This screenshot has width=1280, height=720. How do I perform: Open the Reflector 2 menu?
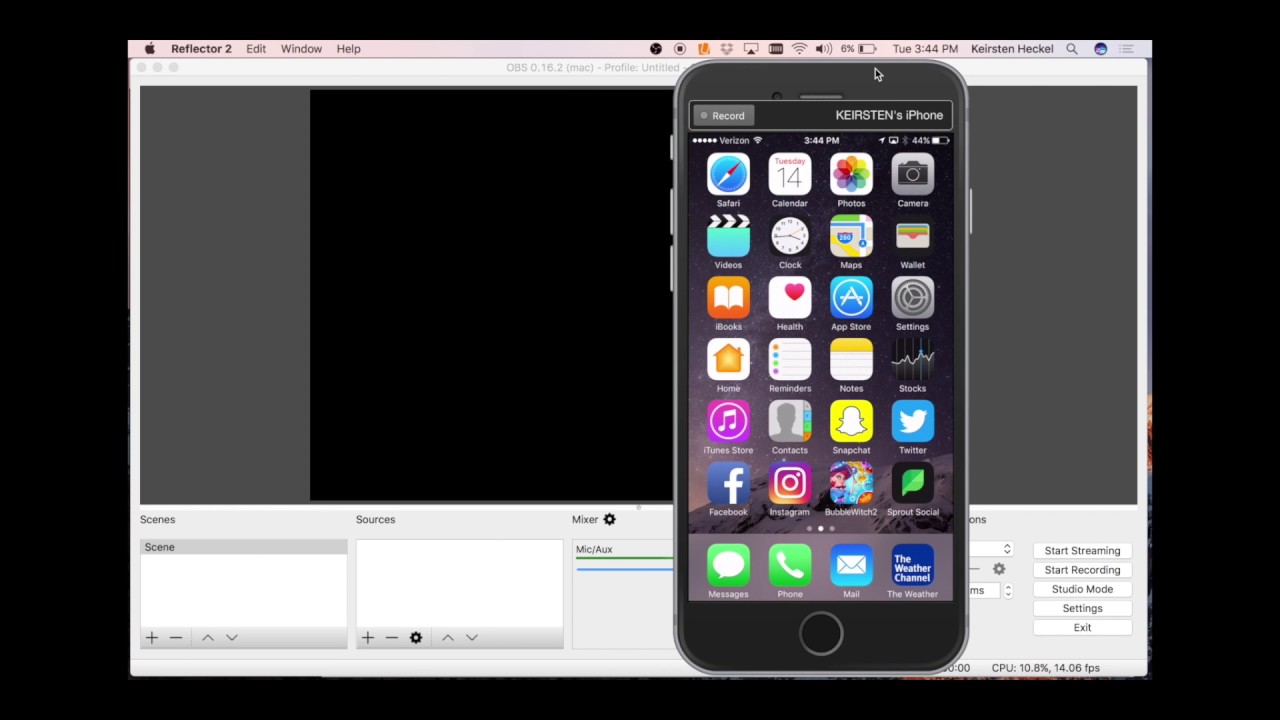point(201,48)
